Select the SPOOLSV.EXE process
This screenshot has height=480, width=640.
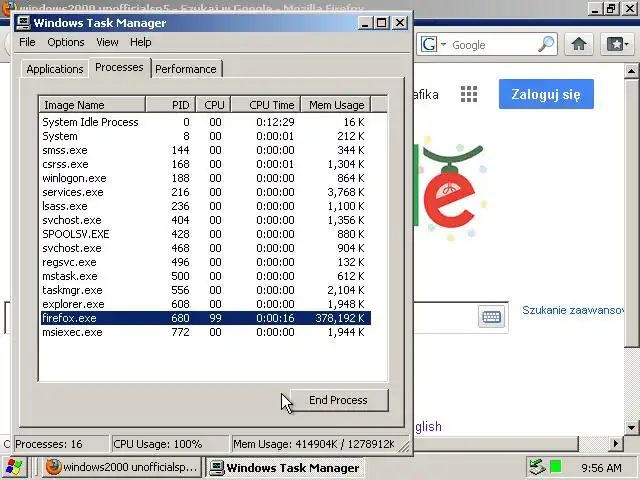coord(206,234)
